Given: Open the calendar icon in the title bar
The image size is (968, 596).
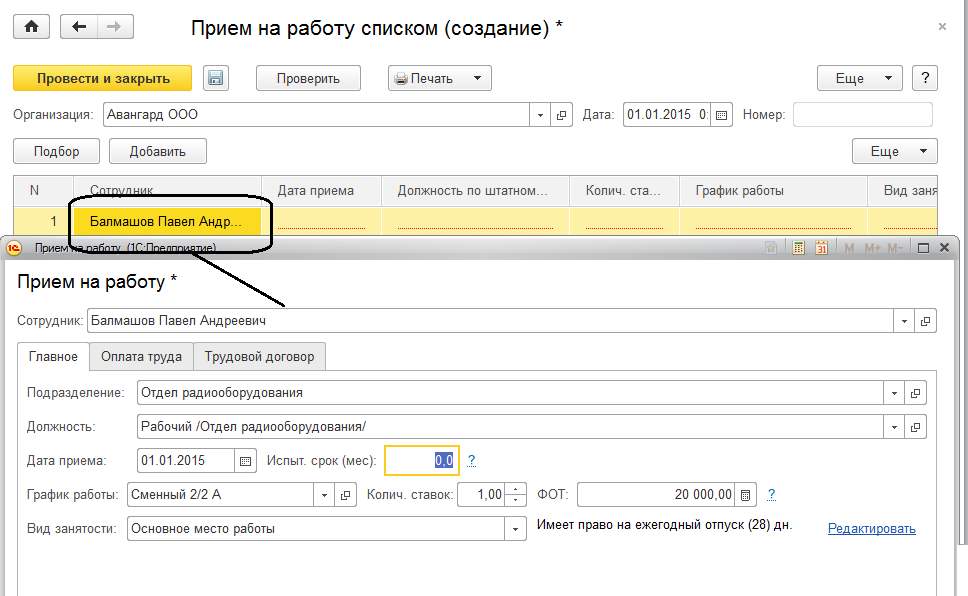Looking at the screenshot, I should [x=822, y=248].
